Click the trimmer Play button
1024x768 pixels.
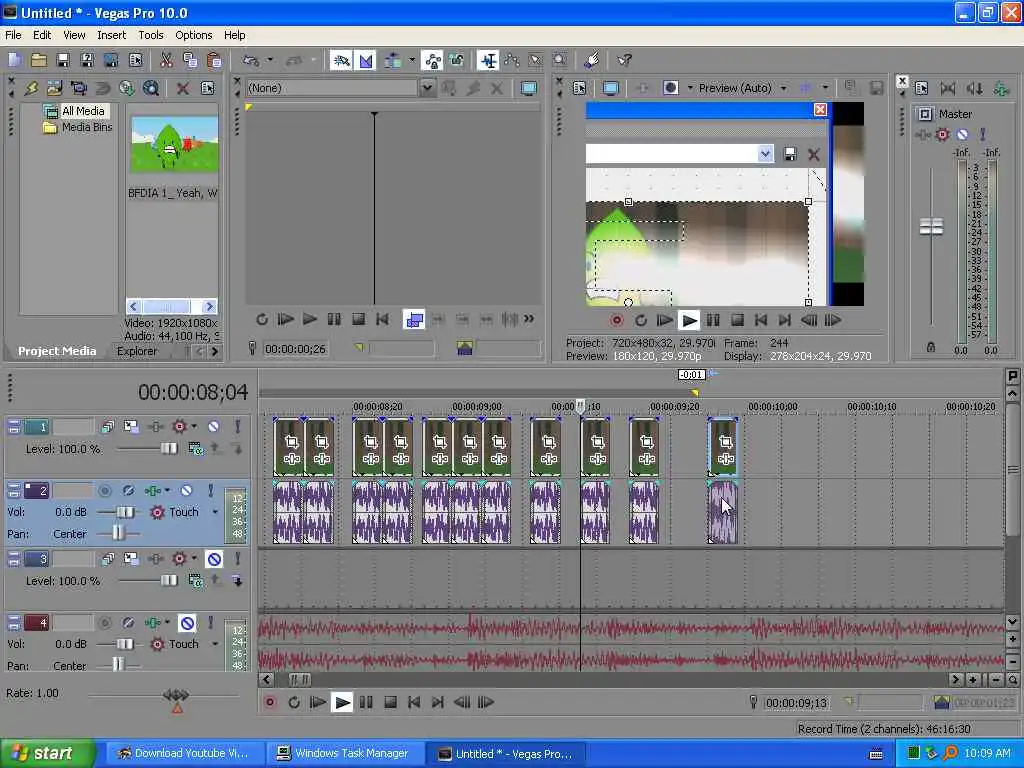point(310,319)
